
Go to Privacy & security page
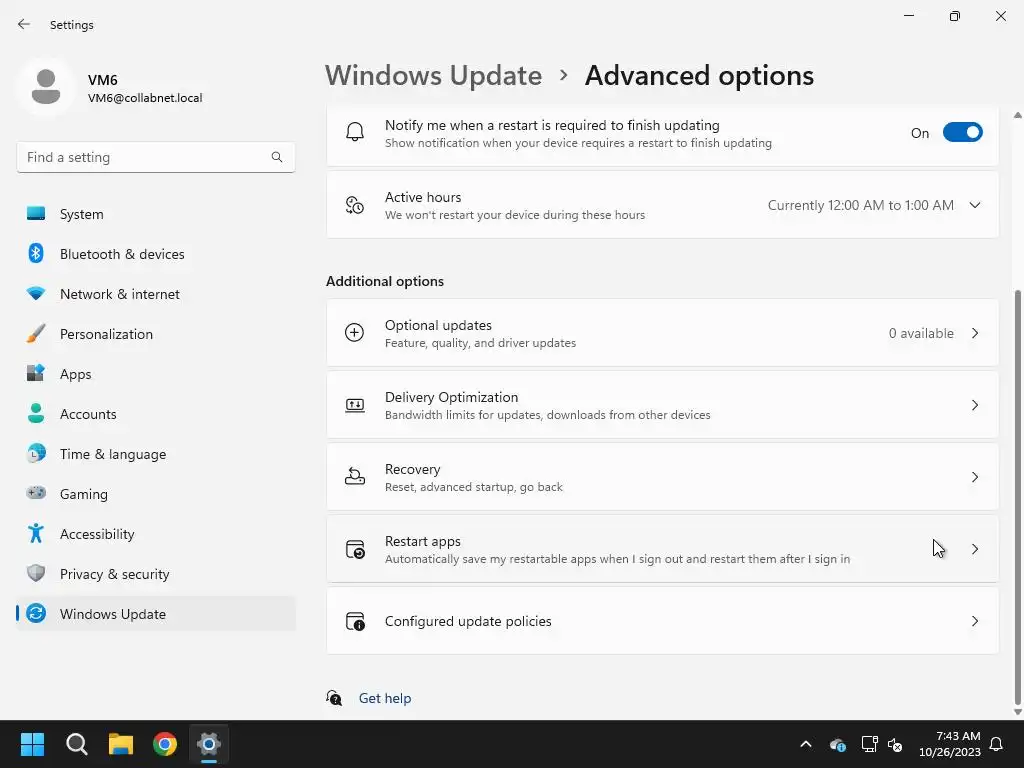pyautogui.click(x=156, y=573)
